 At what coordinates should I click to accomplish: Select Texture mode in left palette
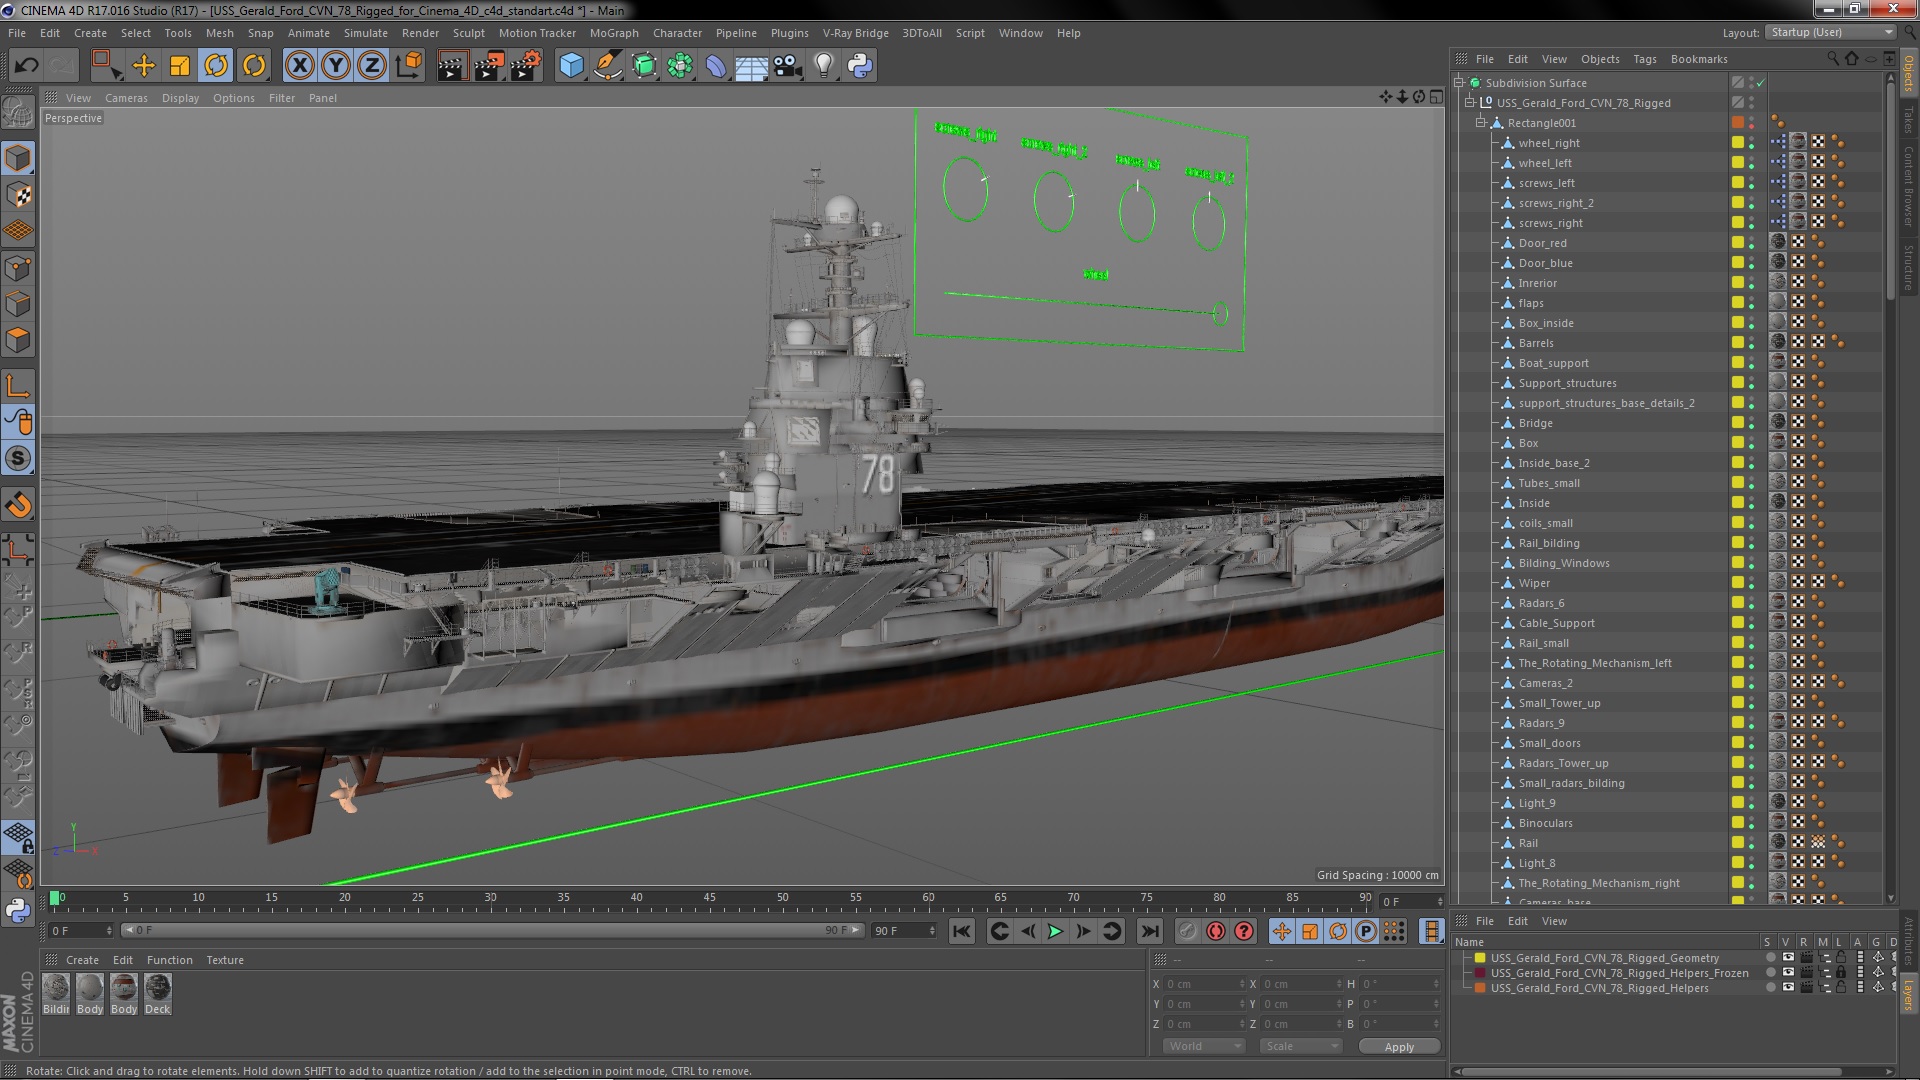tap(18, 195)
